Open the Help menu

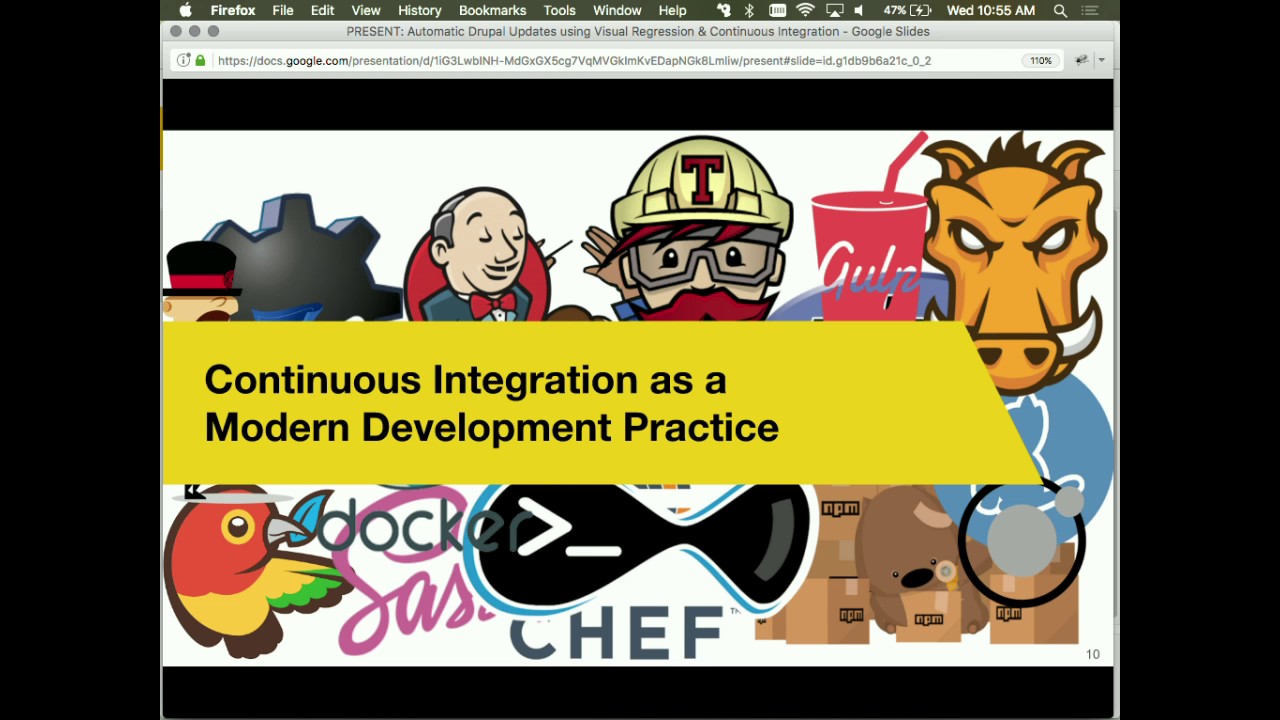[x=672, y=10]
